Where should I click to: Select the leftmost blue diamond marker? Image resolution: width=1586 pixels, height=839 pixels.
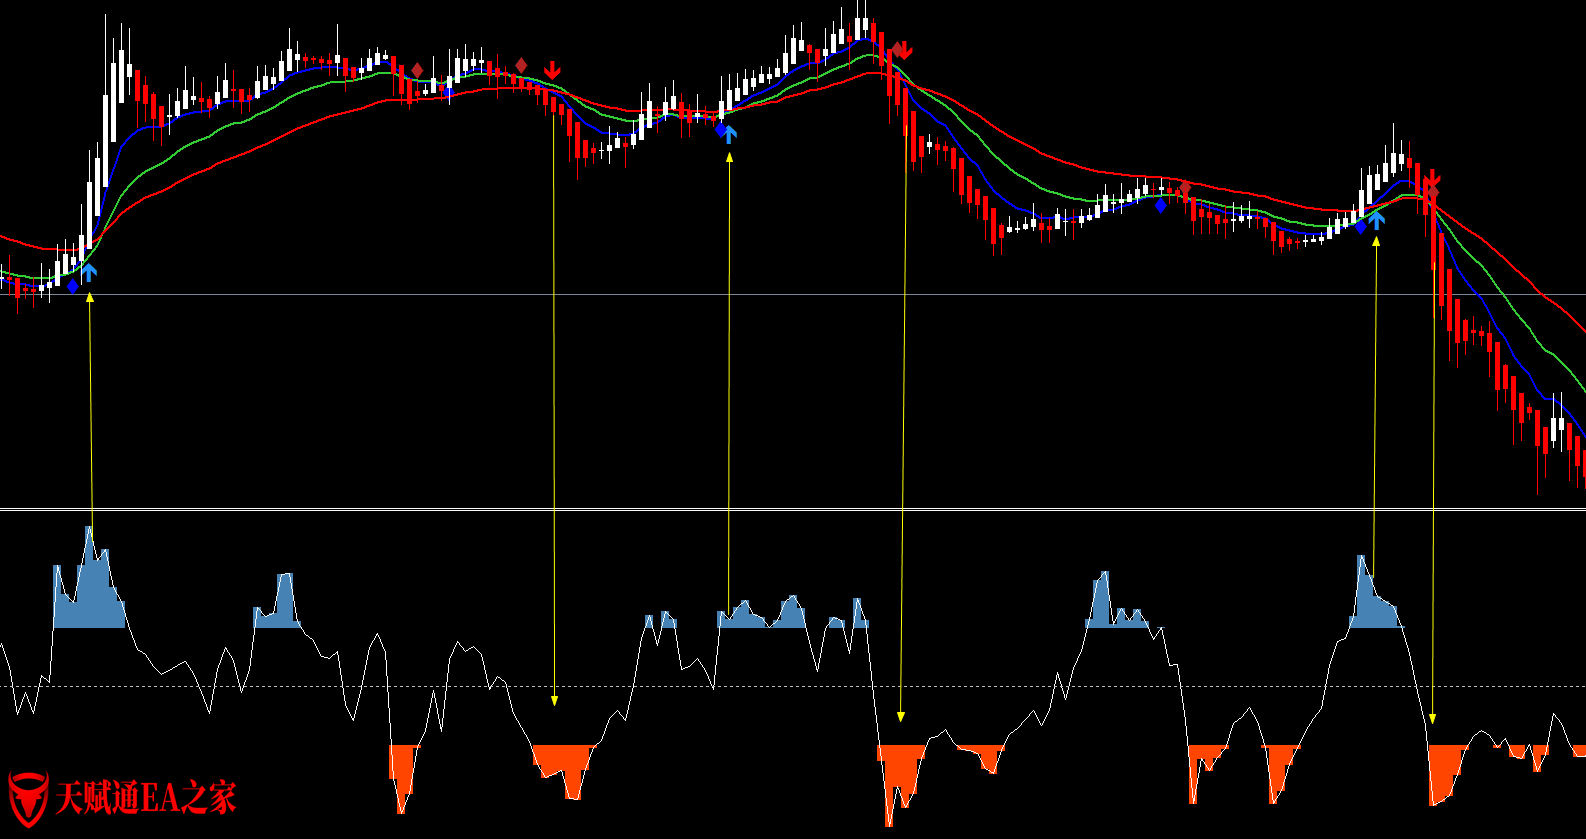click(x=72, y=287)
